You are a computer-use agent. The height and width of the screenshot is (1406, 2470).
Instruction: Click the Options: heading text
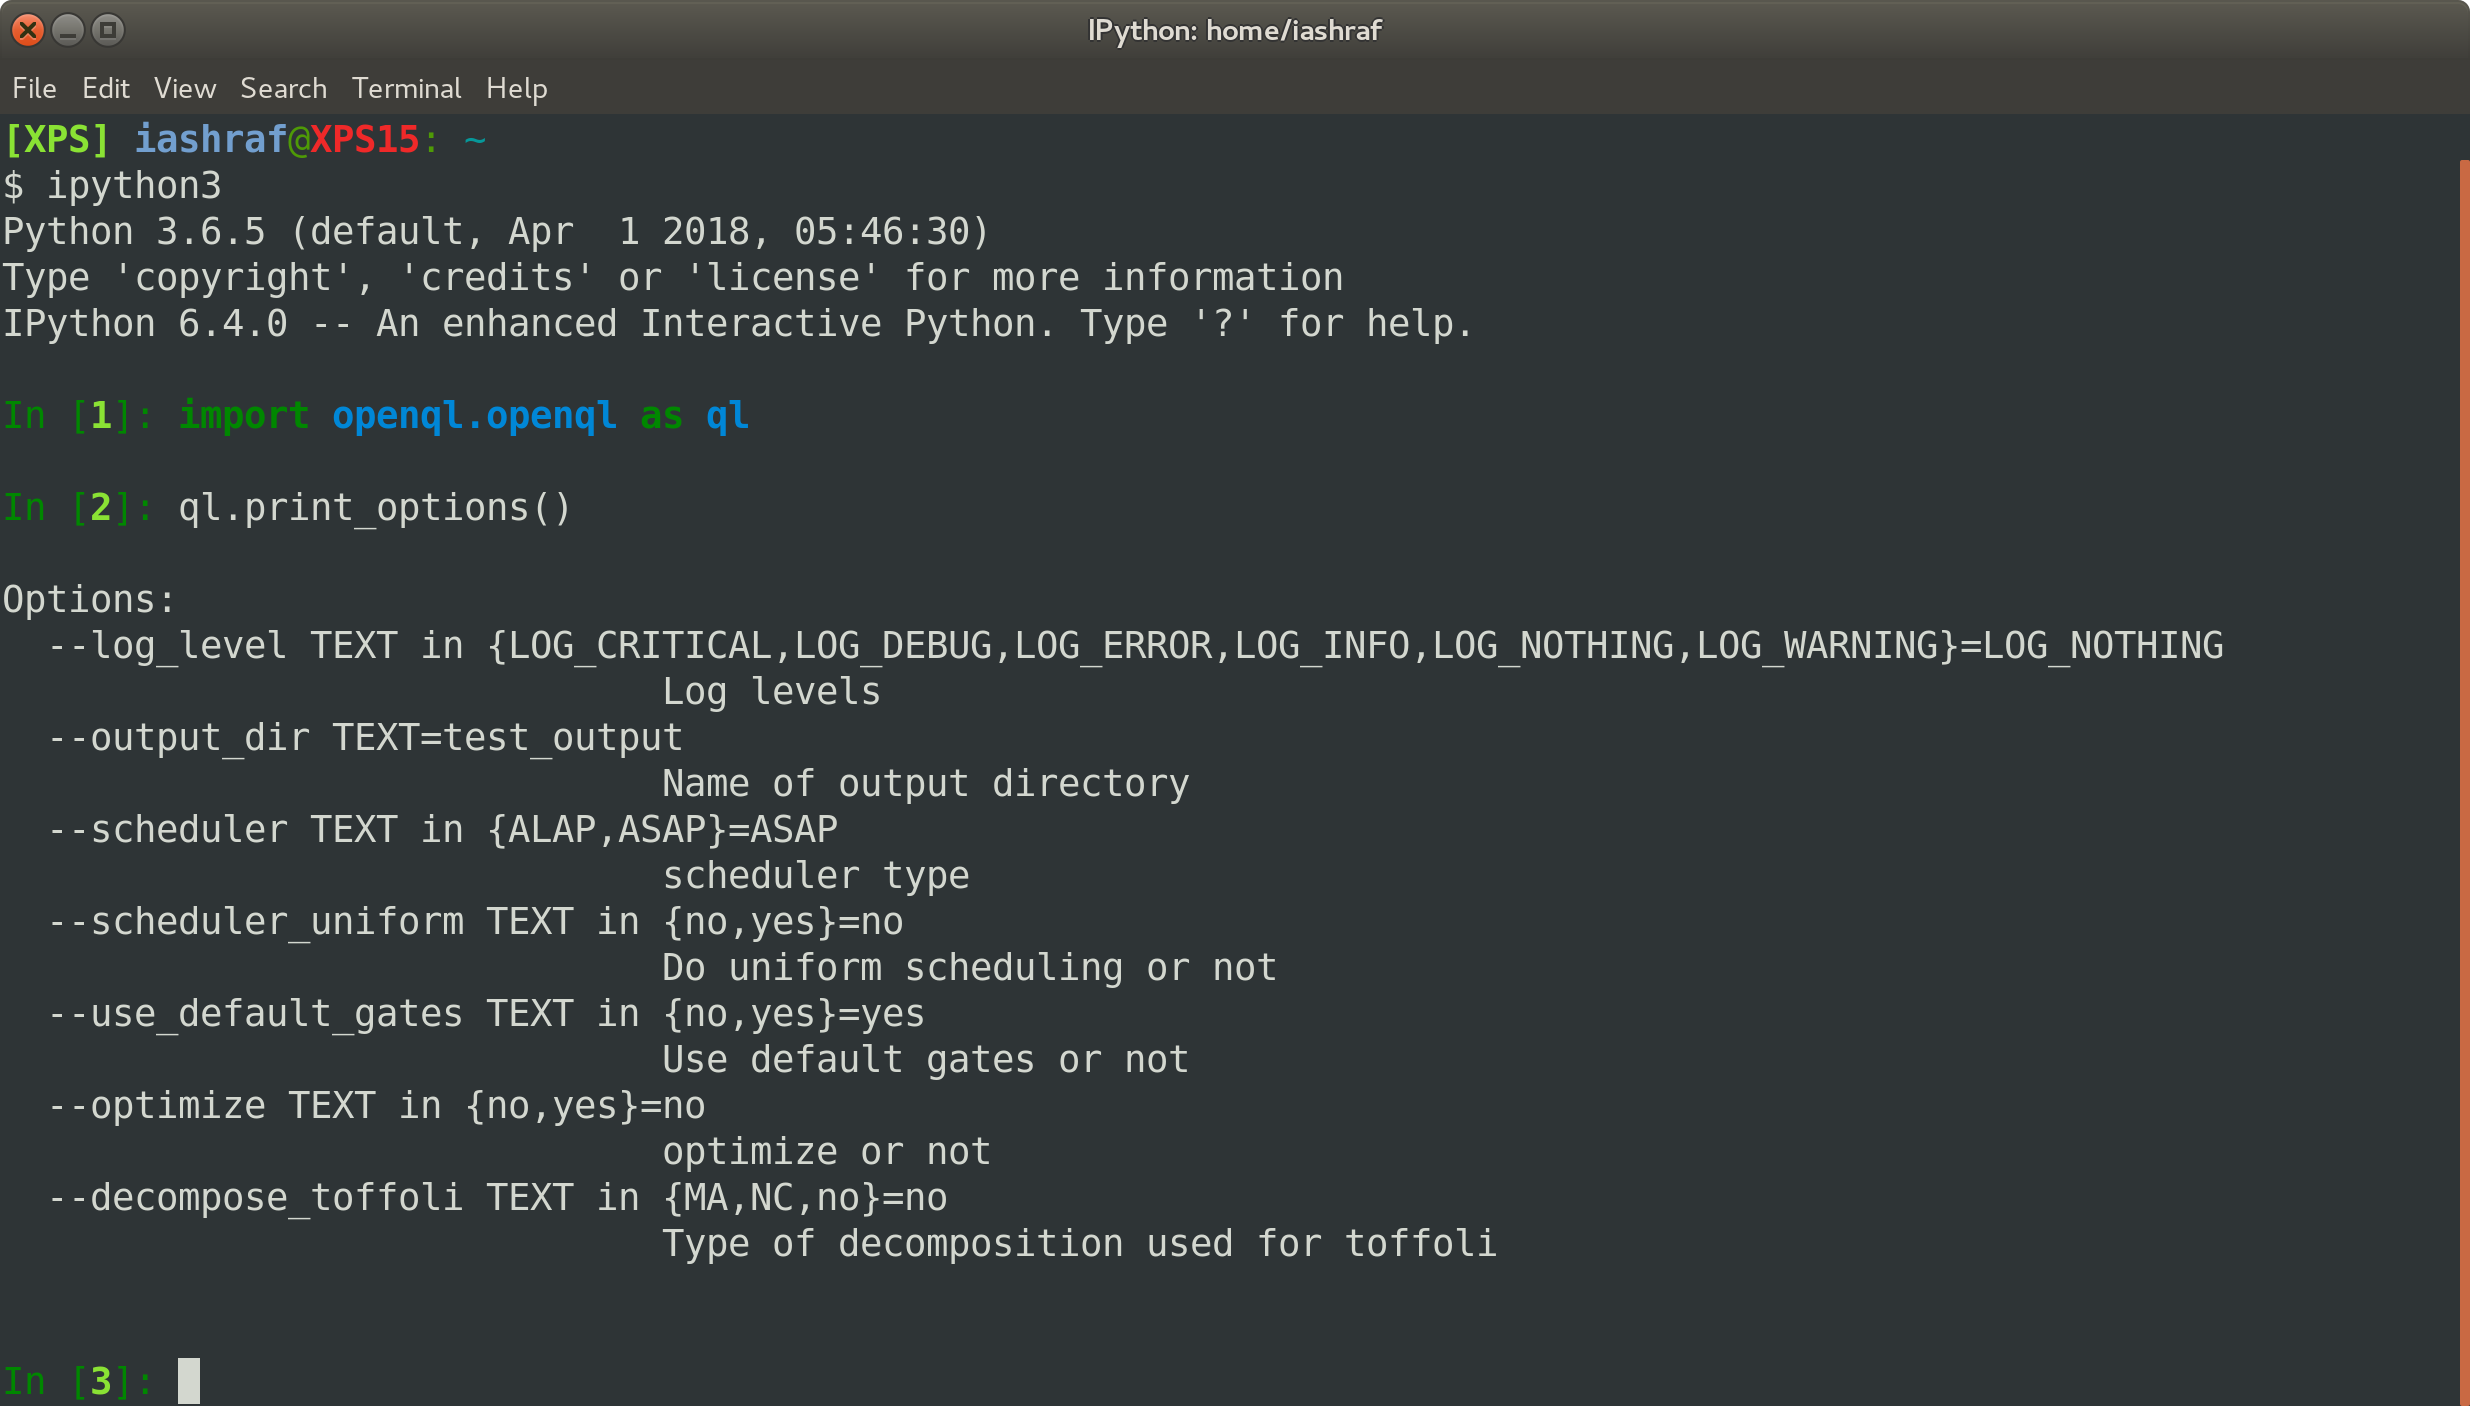coord(89,598)
